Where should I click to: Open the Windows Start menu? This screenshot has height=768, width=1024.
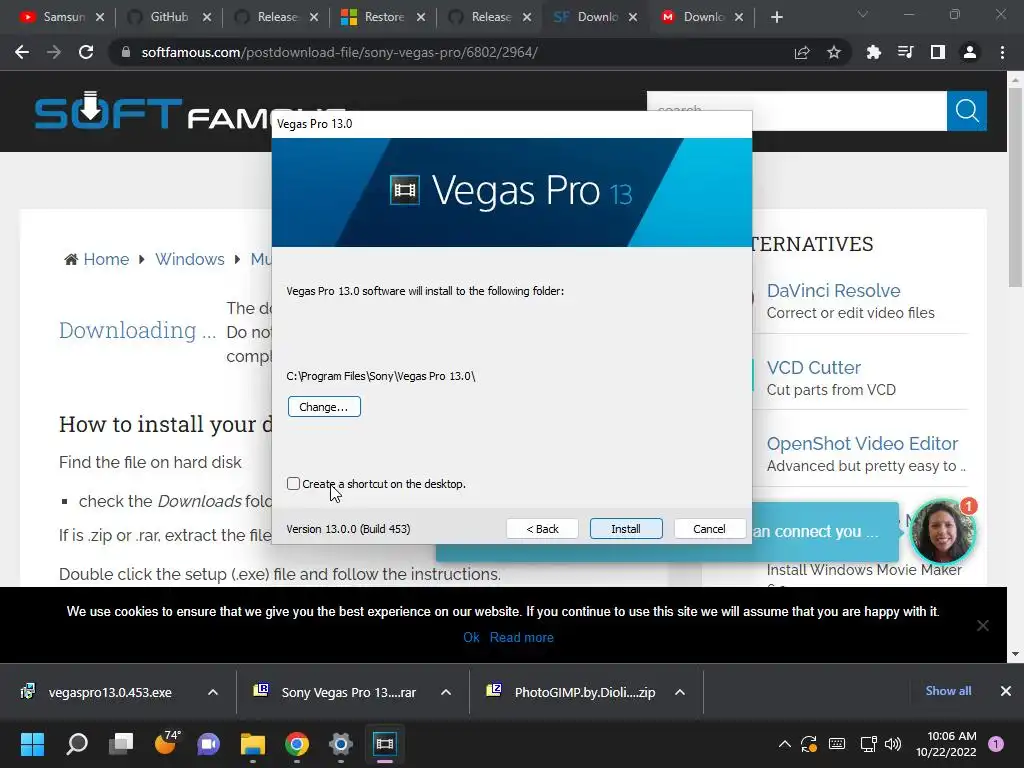point(32,744)
